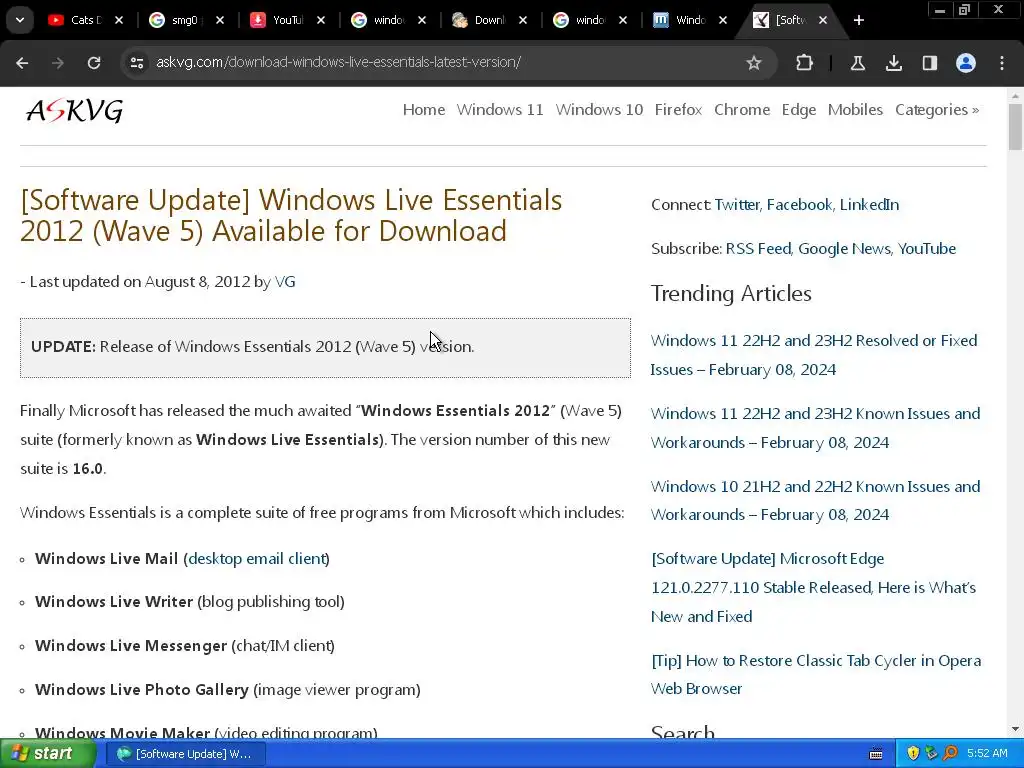Open the profile avatar icon
The image size is (1024, 768).
966,63
